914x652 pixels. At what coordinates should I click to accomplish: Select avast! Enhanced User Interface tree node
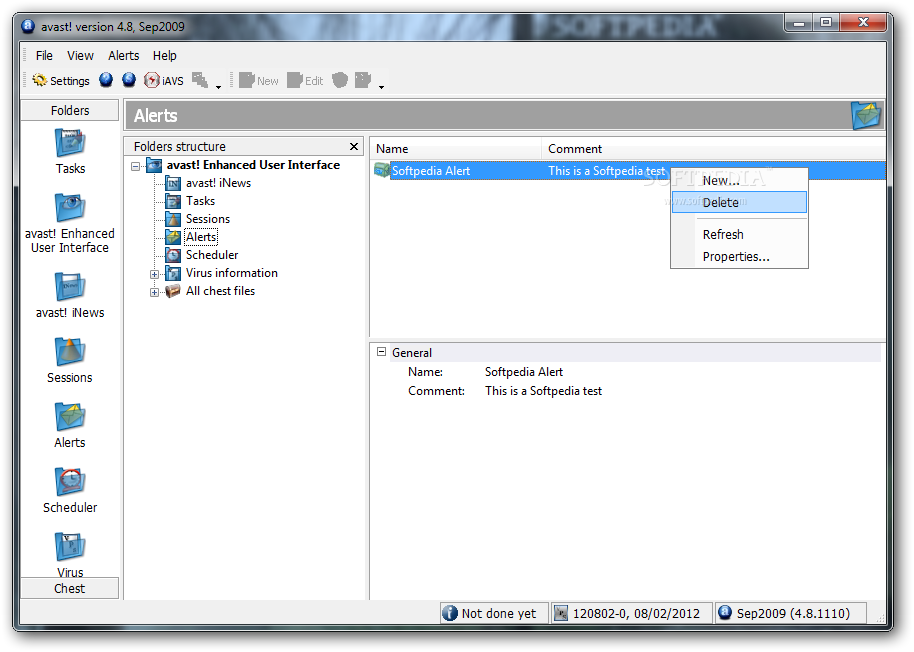(x=253, y=165)
